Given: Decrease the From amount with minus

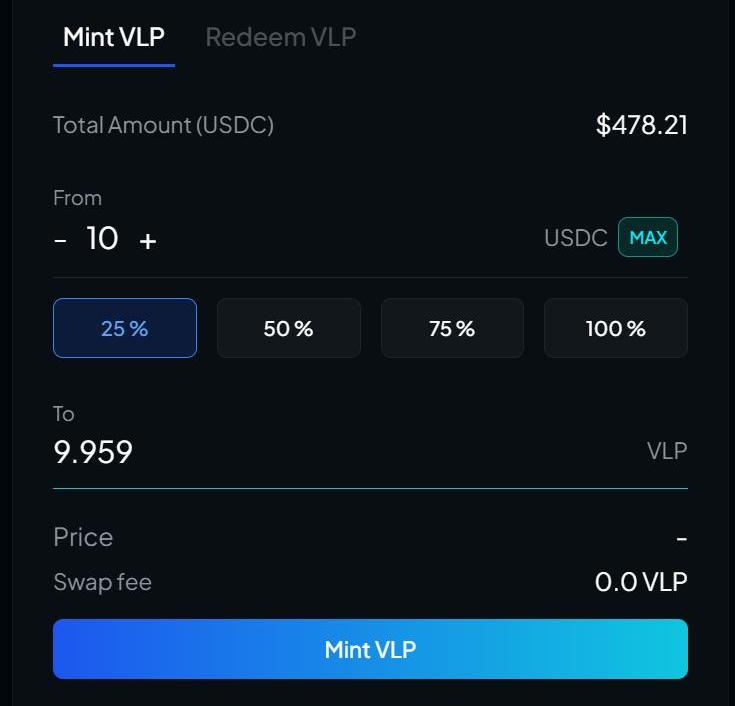Looking at the screenshot, I should click(x=61, y=240).
